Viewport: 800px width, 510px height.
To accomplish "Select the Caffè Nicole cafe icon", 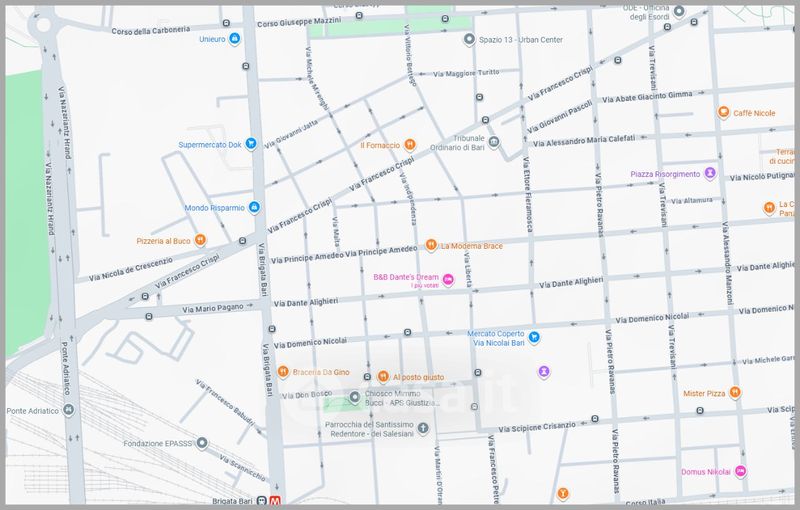I will 723,113.
